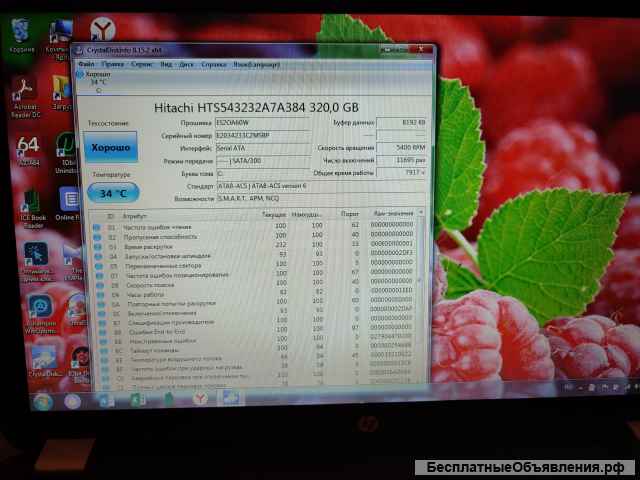
Task: Select attribute row 05 Переназначенные сектора
Action: coord(255,264)
